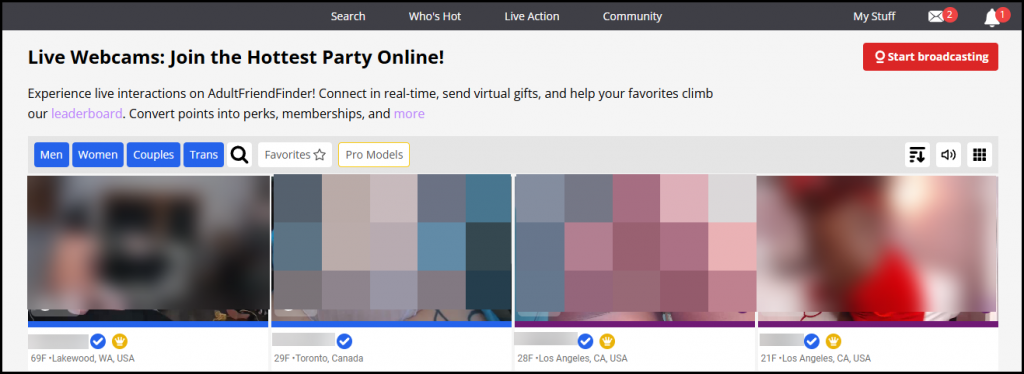Click gold crown badge of 28F Los Angeles member

point(607,341)
